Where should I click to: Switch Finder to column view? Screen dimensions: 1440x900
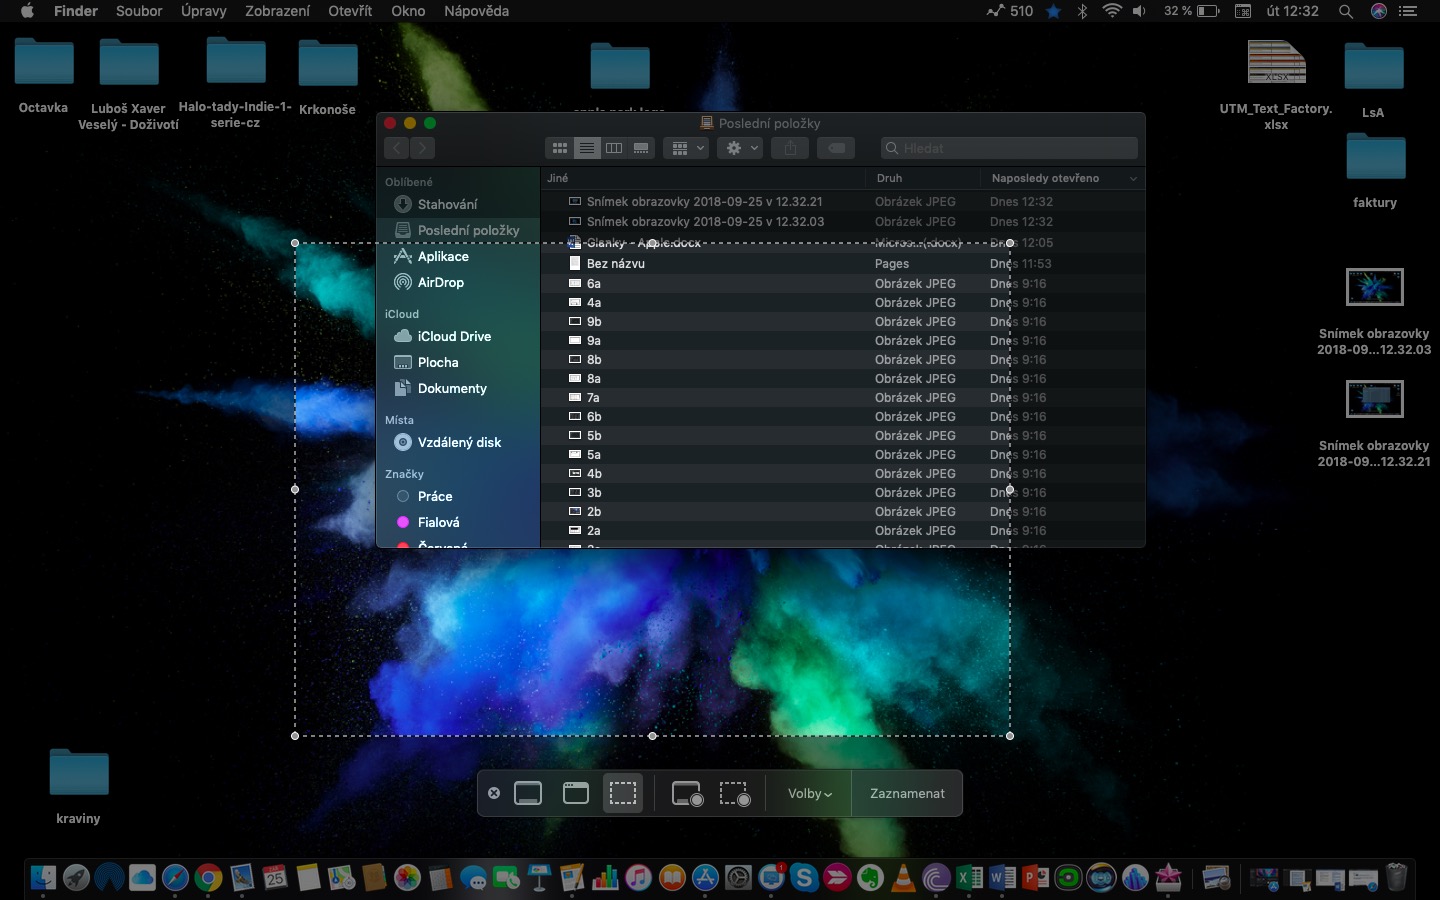click(613, 147)
